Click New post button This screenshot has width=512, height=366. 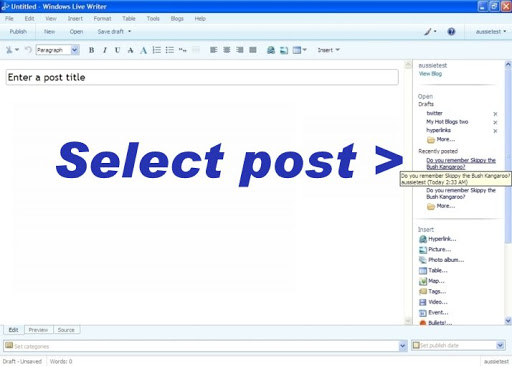pyautogui.click(x=49, y=32)
